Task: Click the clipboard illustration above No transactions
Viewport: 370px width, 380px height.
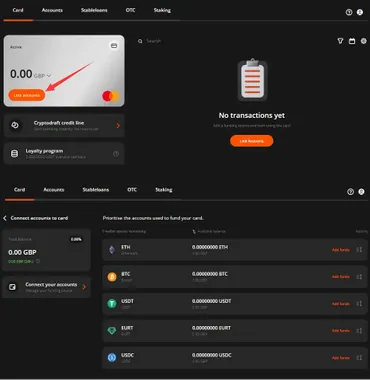Action: point(252,80)
